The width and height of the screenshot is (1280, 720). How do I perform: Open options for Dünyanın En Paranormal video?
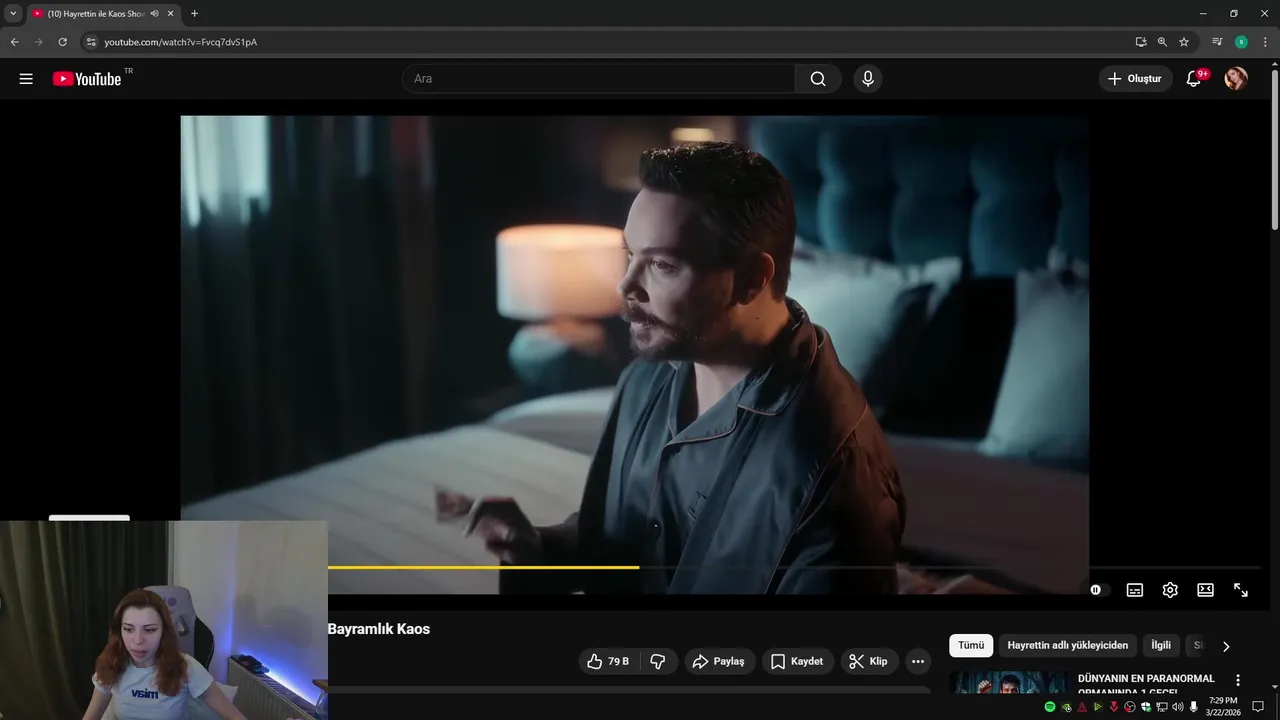[x=1238, y=680]
